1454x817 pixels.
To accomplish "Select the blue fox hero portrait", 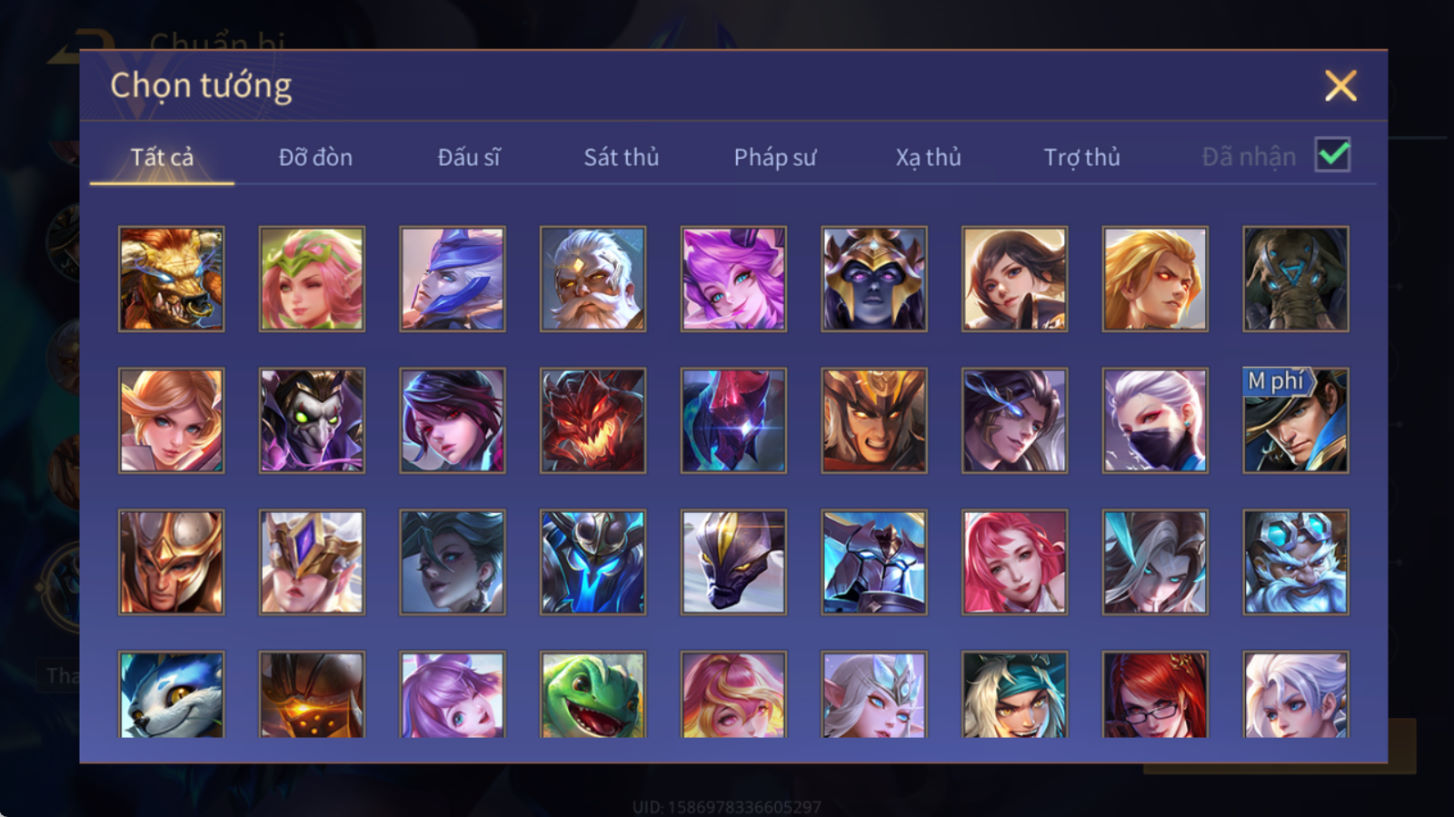I will pos(171,695).
